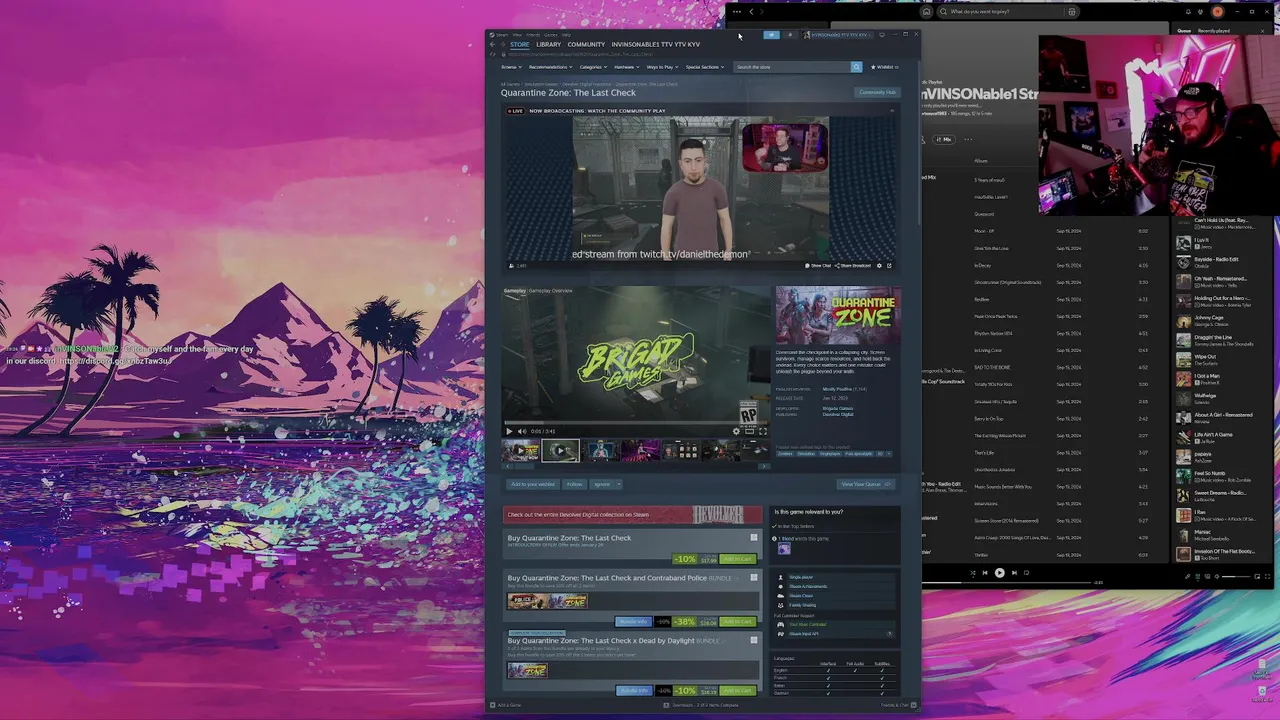Viewport: 1280px width, 720px height.
Task: Open trailer video settings gear
Action: coord(736,432)
